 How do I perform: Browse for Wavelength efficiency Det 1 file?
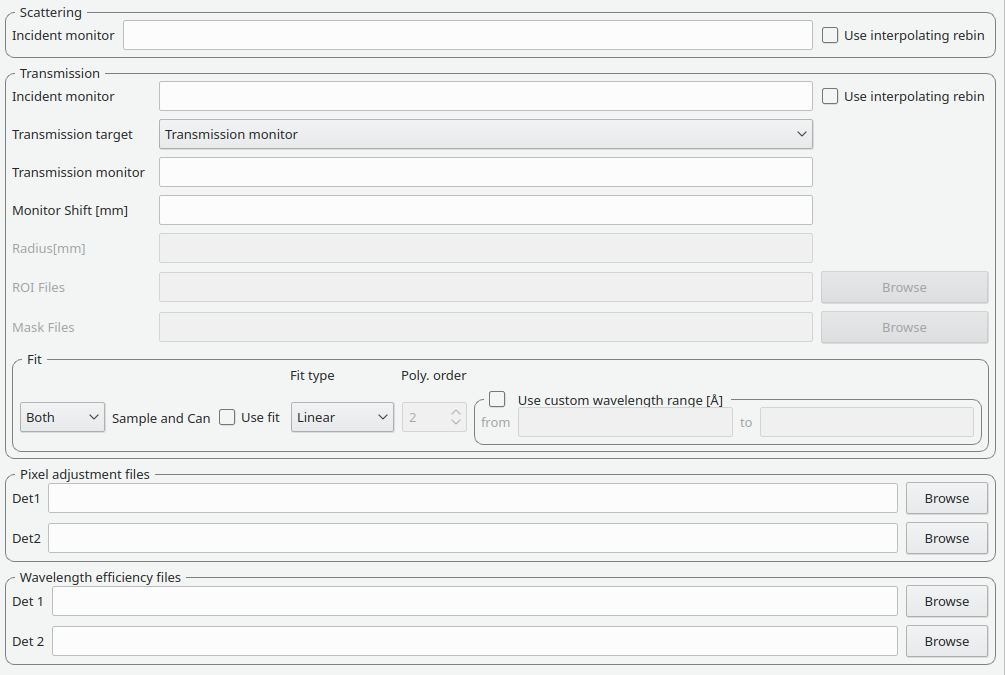pyautogui.click(x=946, y=601)
